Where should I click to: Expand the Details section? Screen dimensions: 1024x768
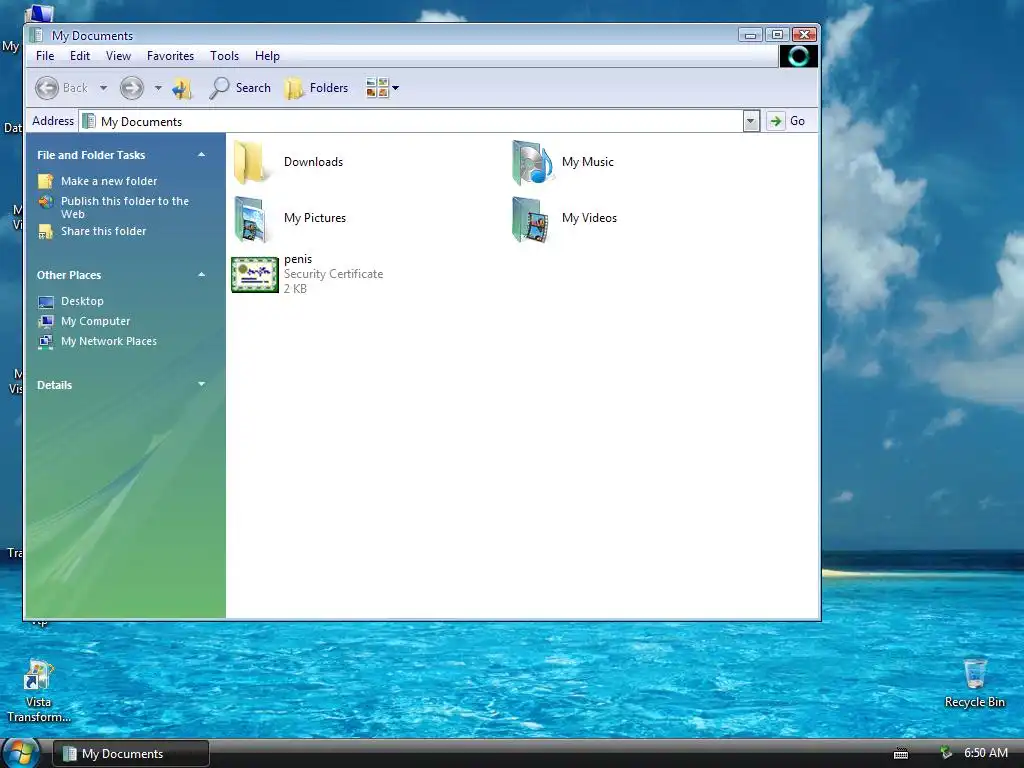[x=201, y=385]
